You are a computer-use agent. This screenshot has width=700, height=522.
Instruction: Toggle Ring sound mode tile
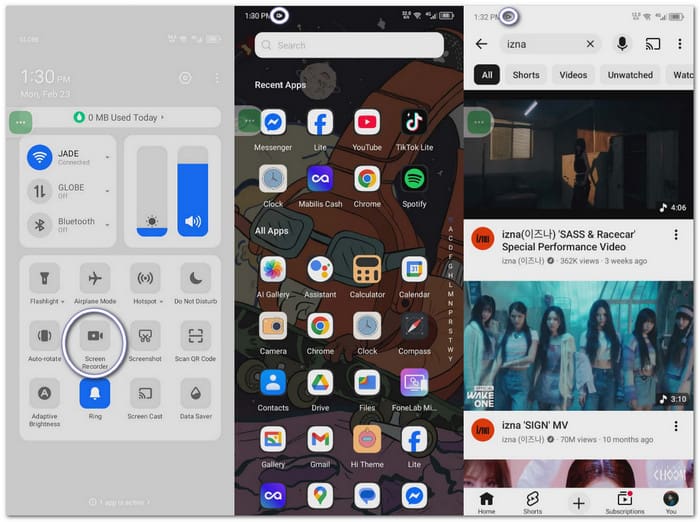pos(95,393)
